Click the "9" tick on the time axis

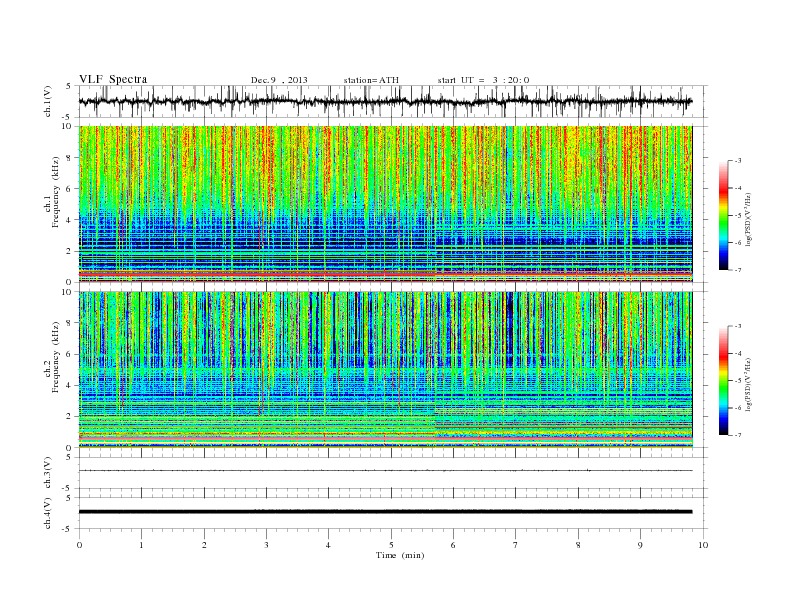click(x=640, y=545)
